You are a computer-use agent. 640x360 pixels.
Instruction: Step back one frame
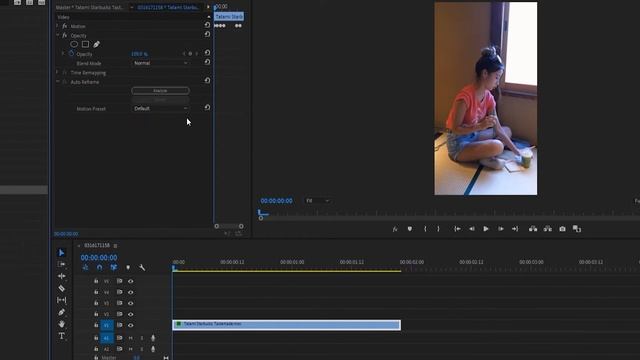(471, 229)
